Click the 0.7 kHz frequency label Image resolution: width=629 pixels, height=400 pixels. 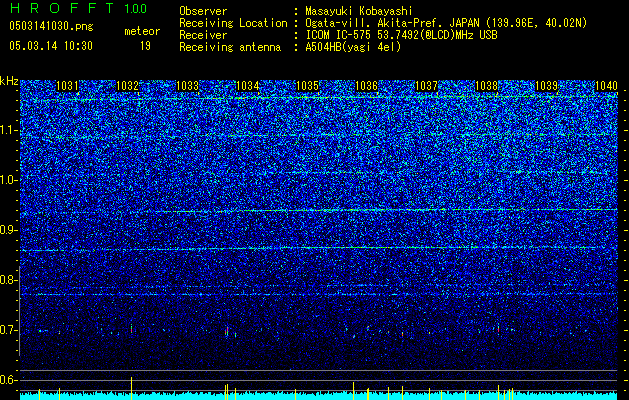(x=8, y=330)
